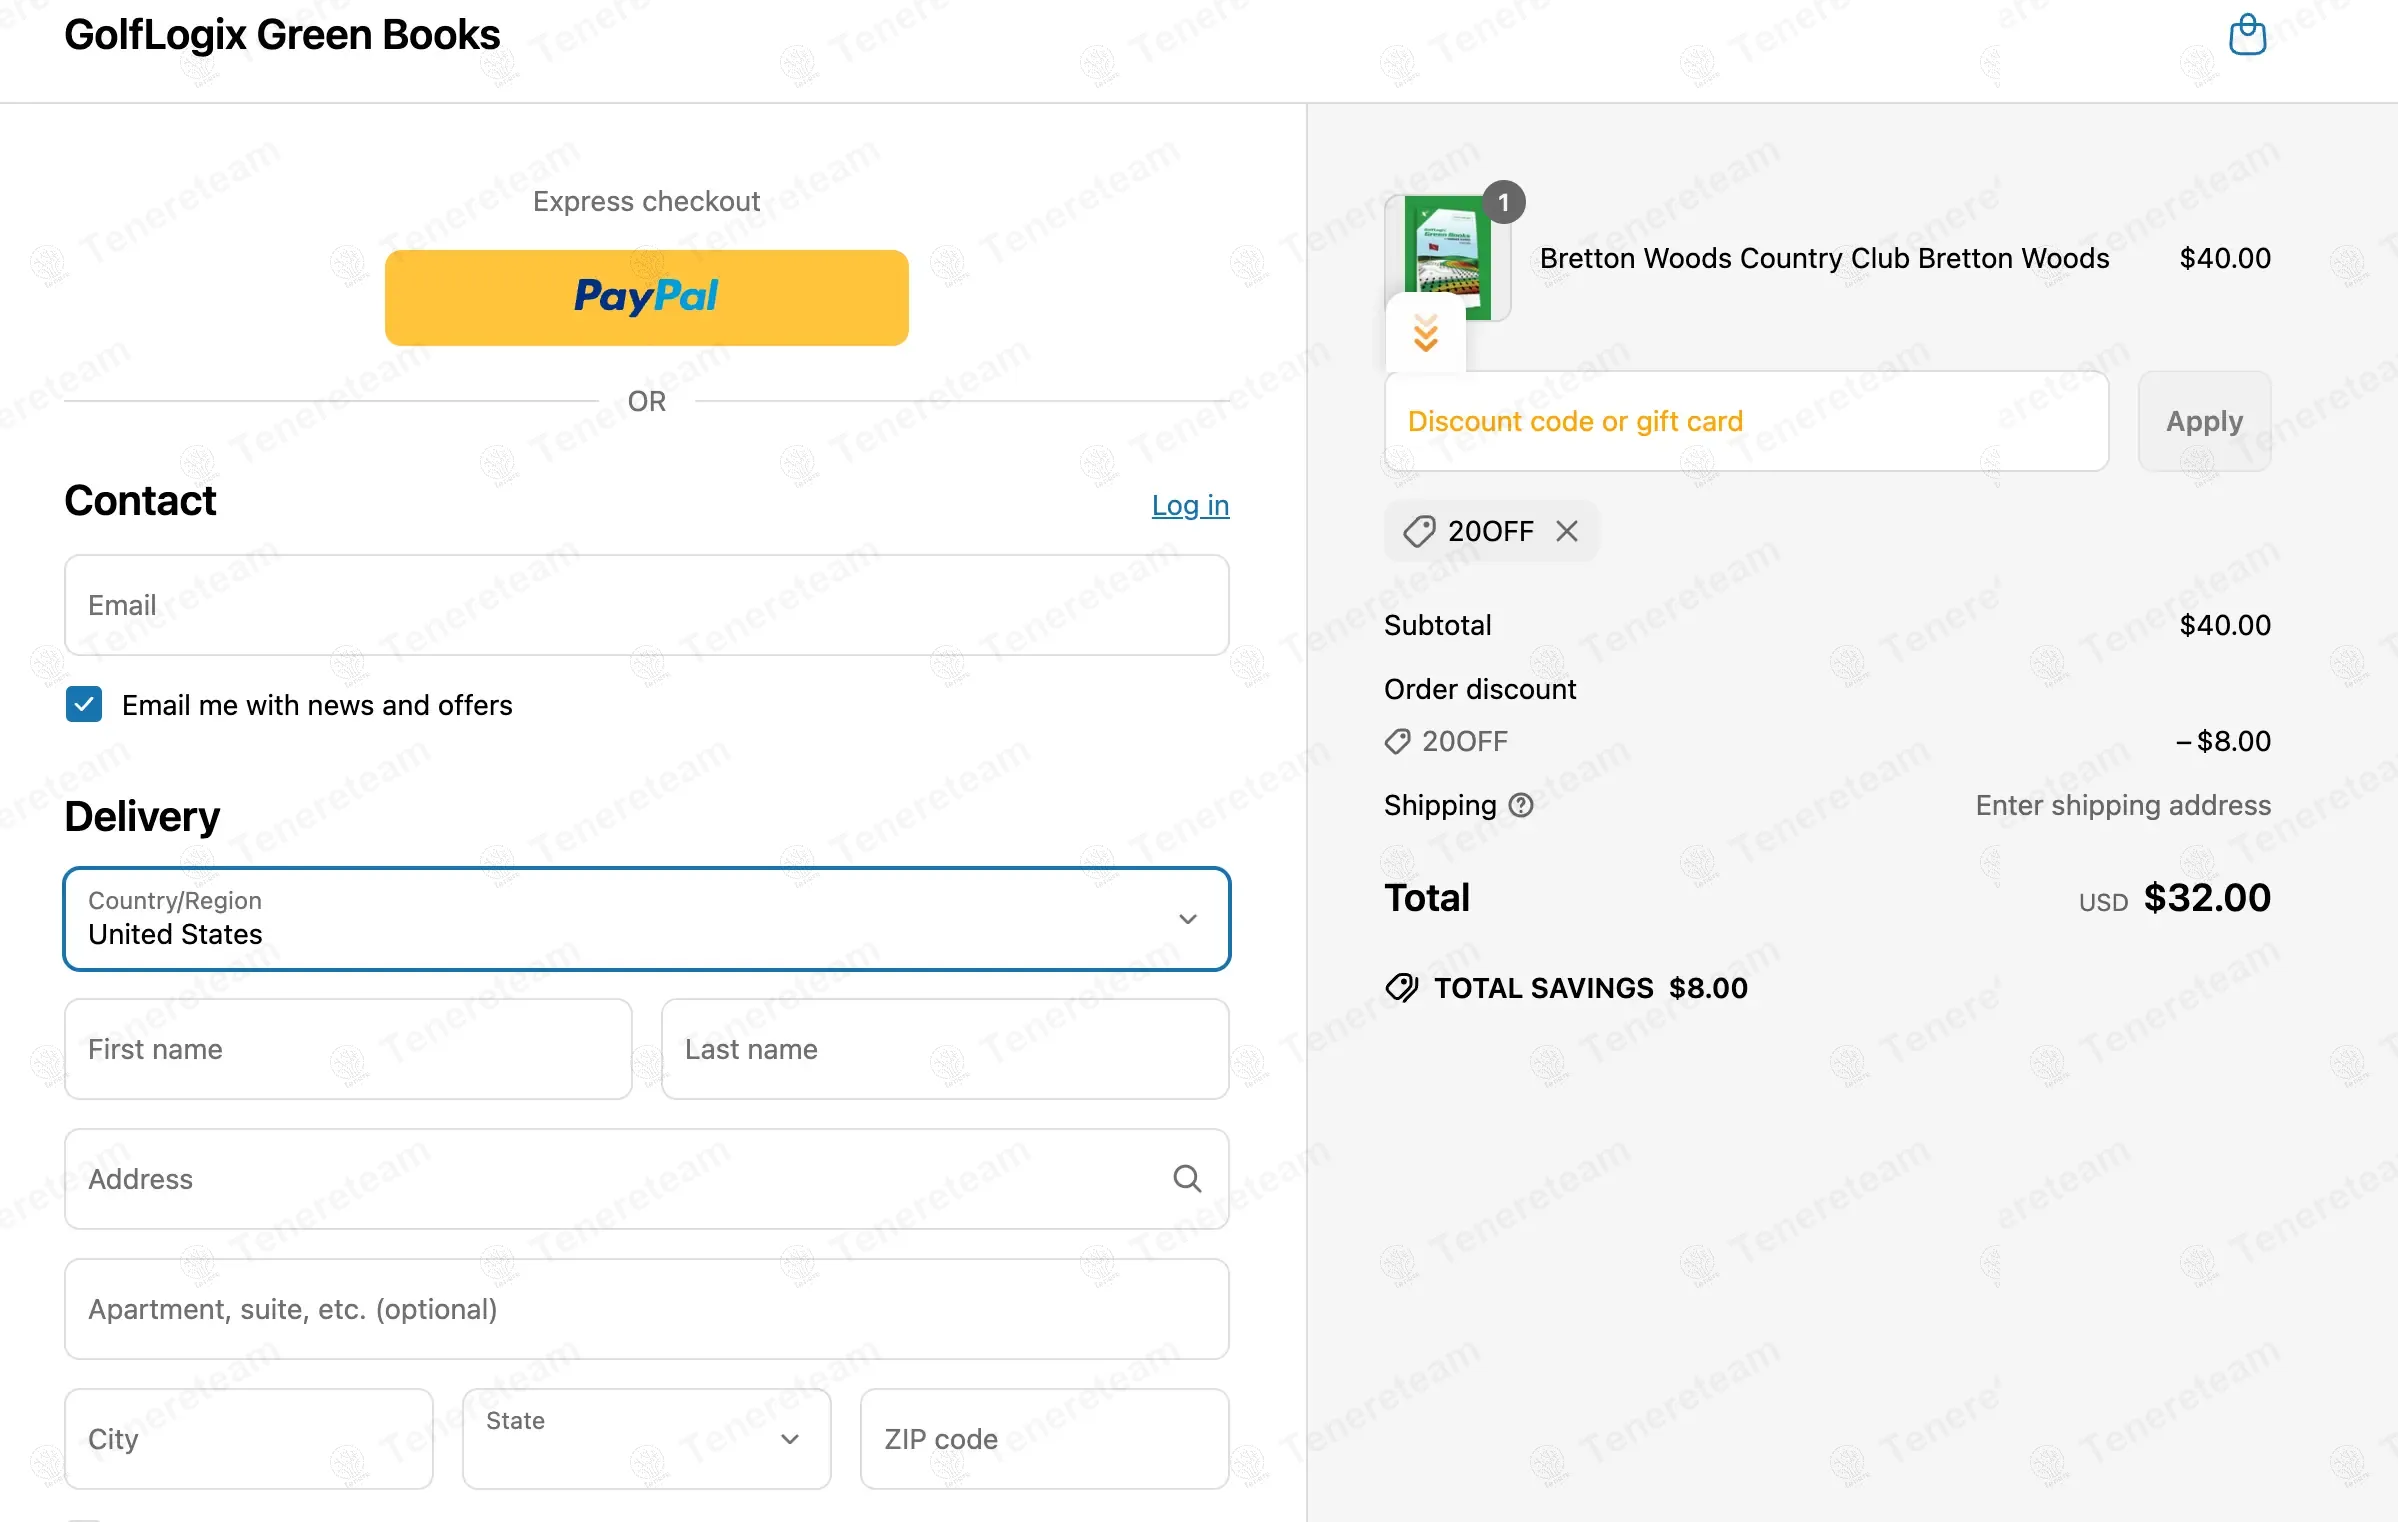Click the chevron arrow in Country/Region field

point(1188,919)
